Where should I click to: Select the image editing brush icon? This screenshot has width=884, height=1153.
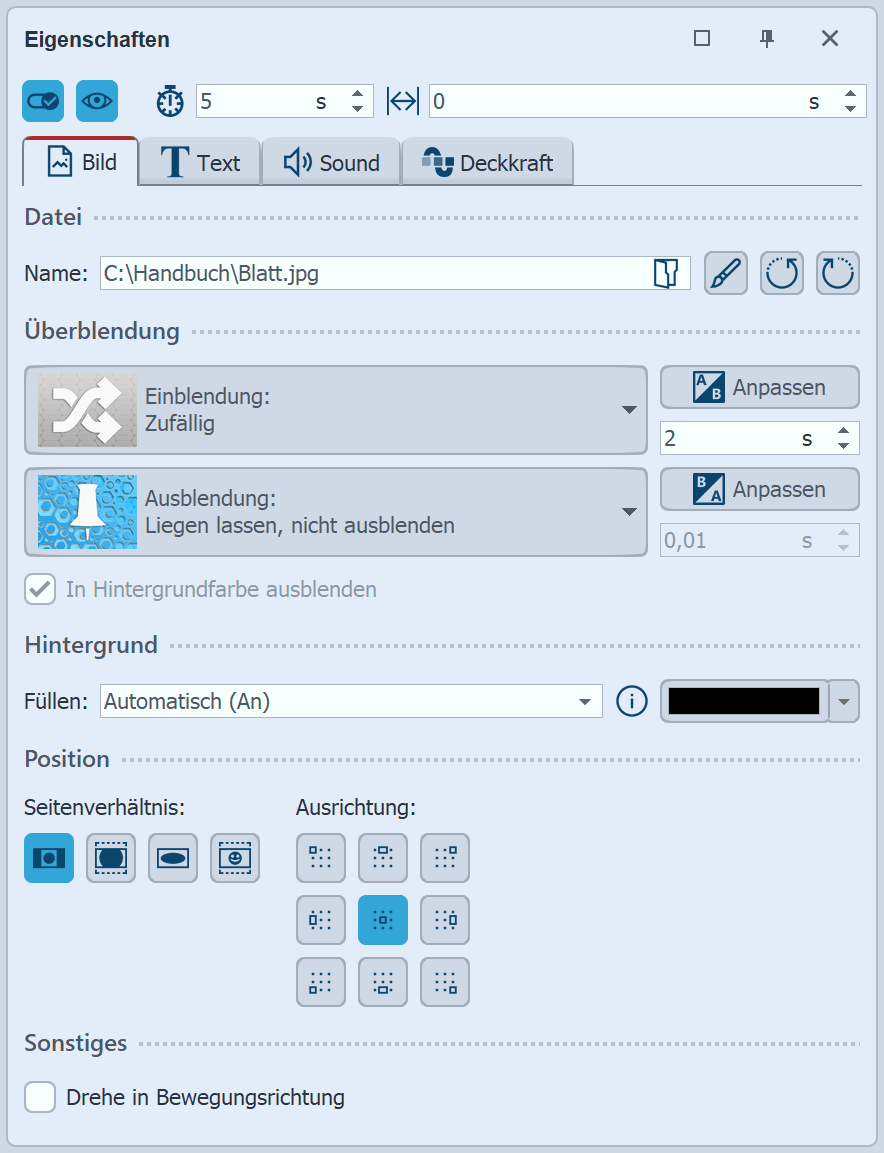click(725, 272)
